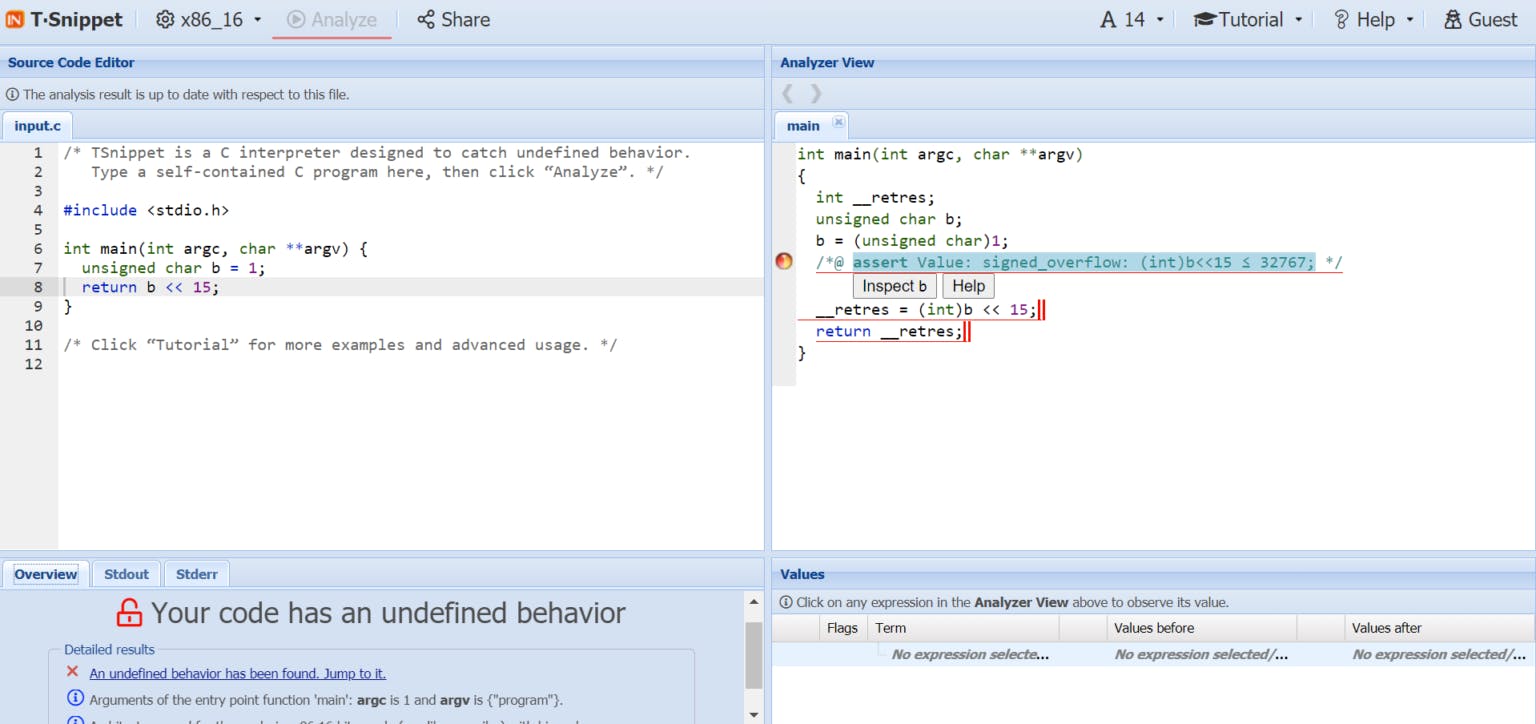Click the info icon in analysis status bar
1536x724 pixels.
(x=12, y=94)
